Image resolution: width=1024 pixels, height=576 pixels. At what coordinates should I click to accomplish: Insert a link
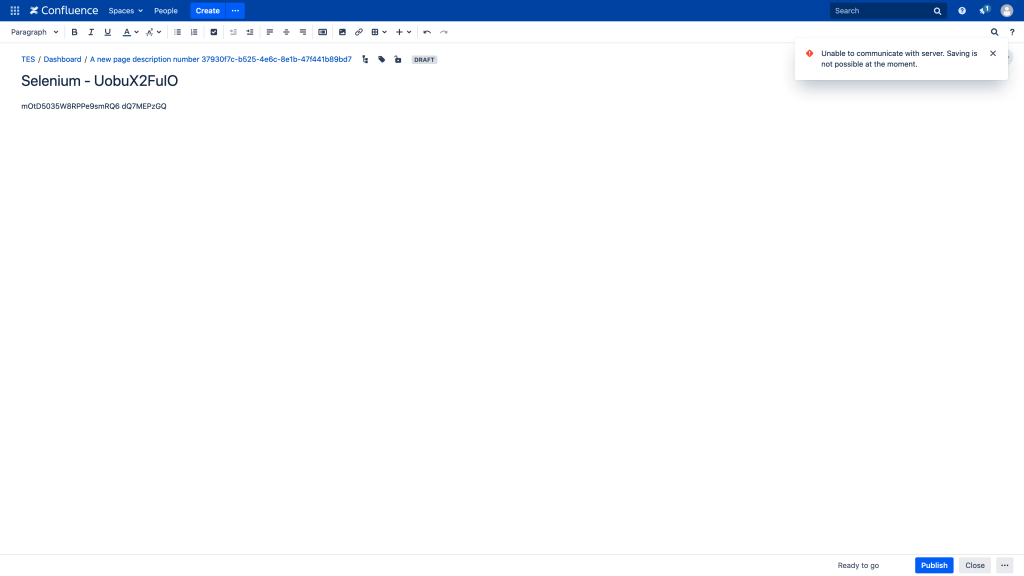[359, 32]
